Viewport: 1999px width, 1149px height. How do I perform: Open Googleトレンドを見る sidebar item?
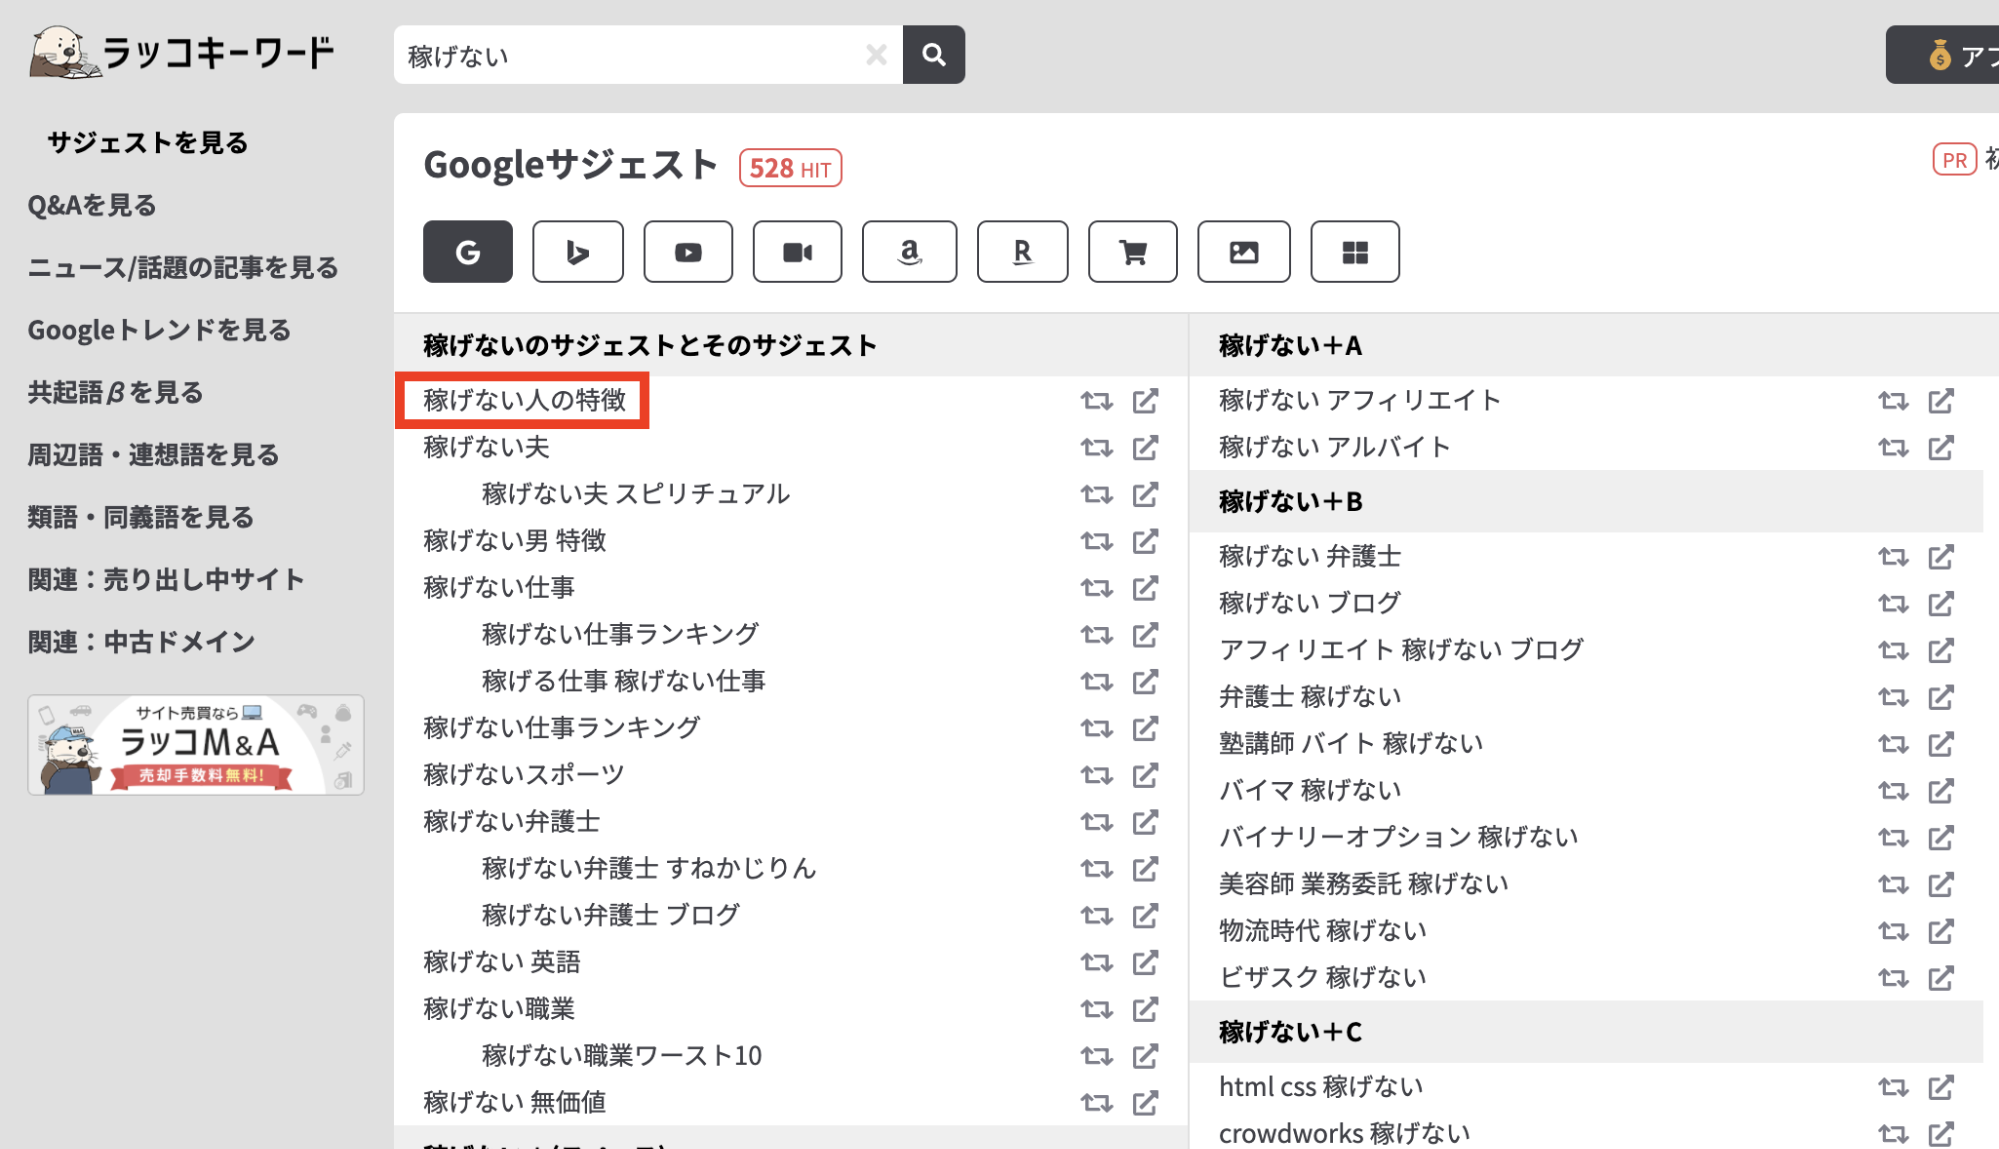point(159,330)
